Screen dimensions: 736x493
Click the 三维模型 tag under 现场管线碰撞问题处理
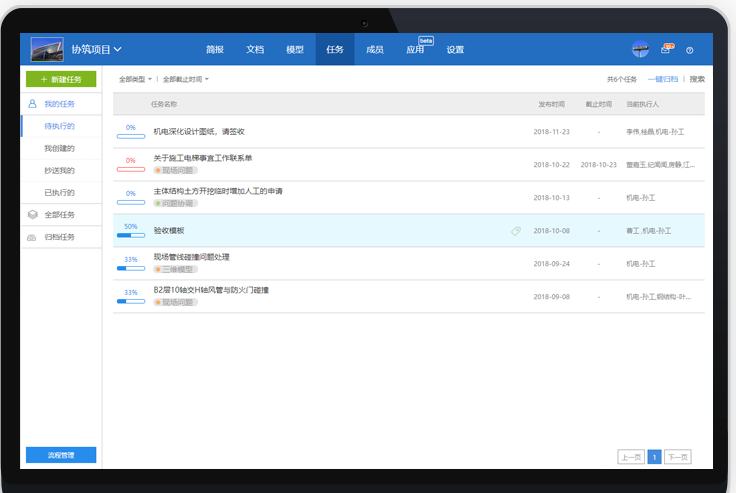175,269
